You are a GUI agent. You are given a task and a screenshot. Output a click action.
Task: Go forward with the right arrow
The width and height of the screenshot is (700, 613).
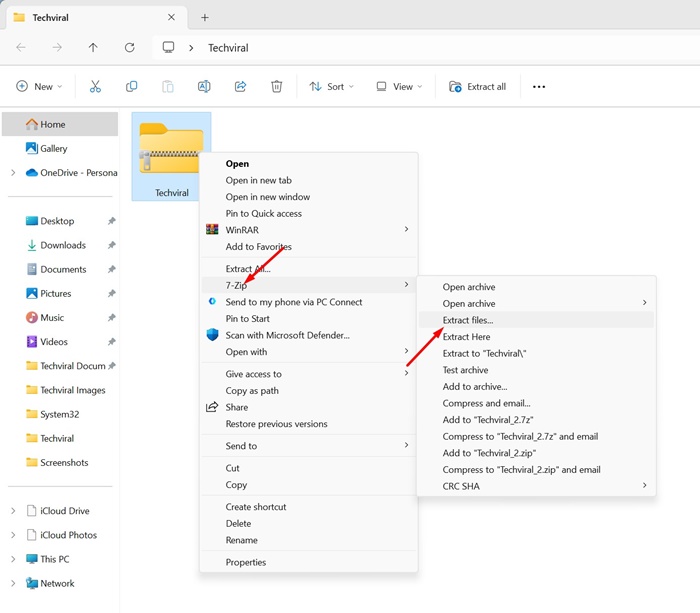(x=57, y=47)
